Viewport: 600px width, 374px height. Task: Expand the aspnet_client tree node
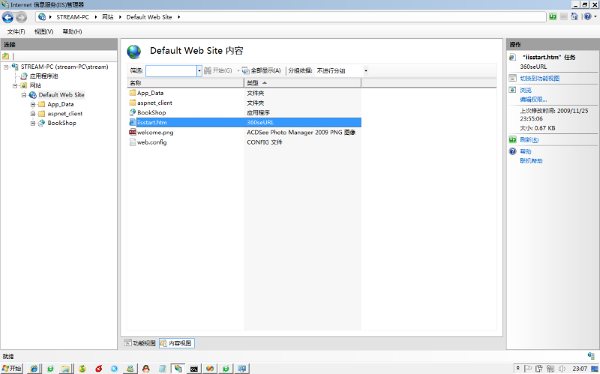[x=33, y=114]
